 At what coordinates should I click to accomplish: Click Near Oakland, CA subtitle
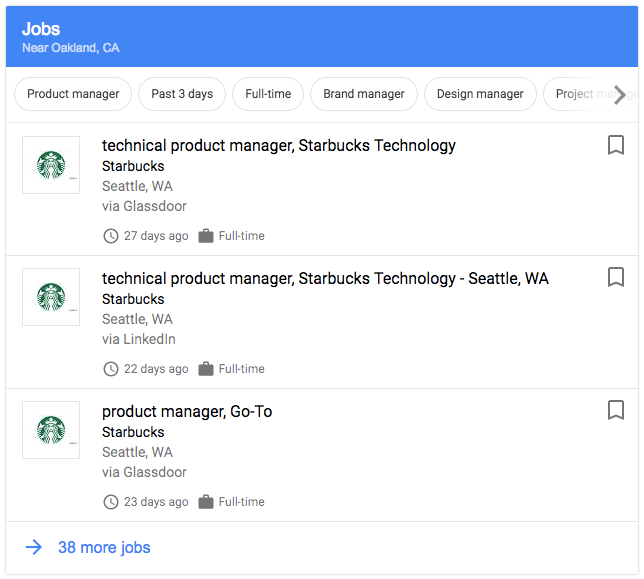point(71,48)
